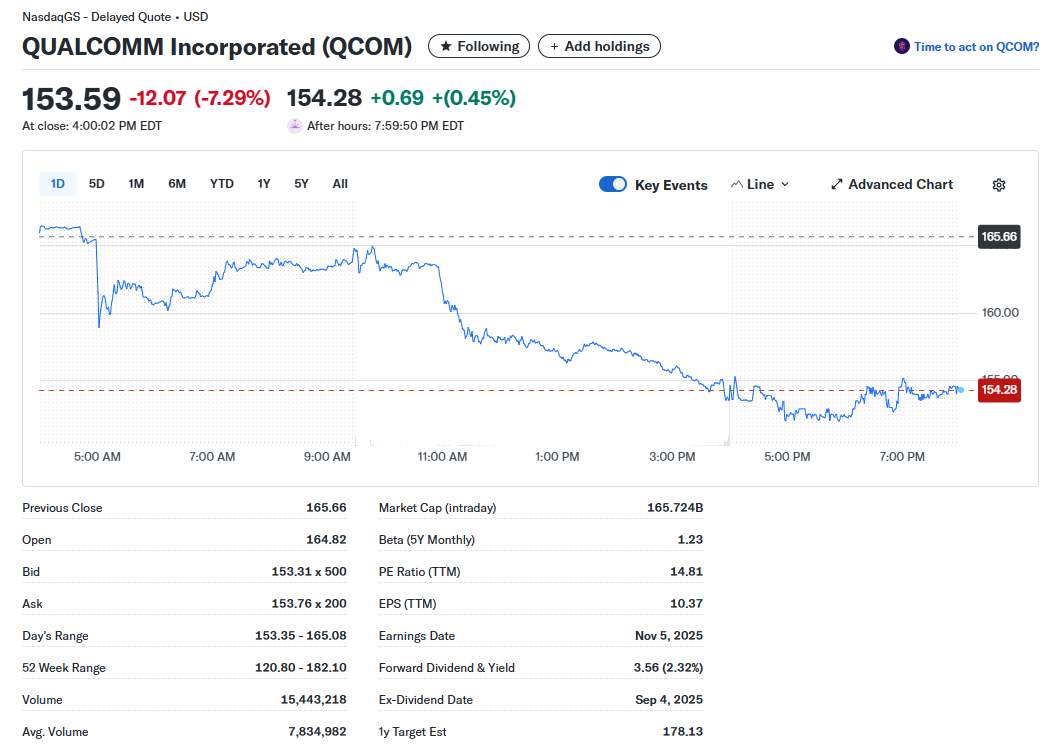Click the QUALCOMM Incorporated (QCOM) heading
The image size is (1048, 752).
point(217,47)
